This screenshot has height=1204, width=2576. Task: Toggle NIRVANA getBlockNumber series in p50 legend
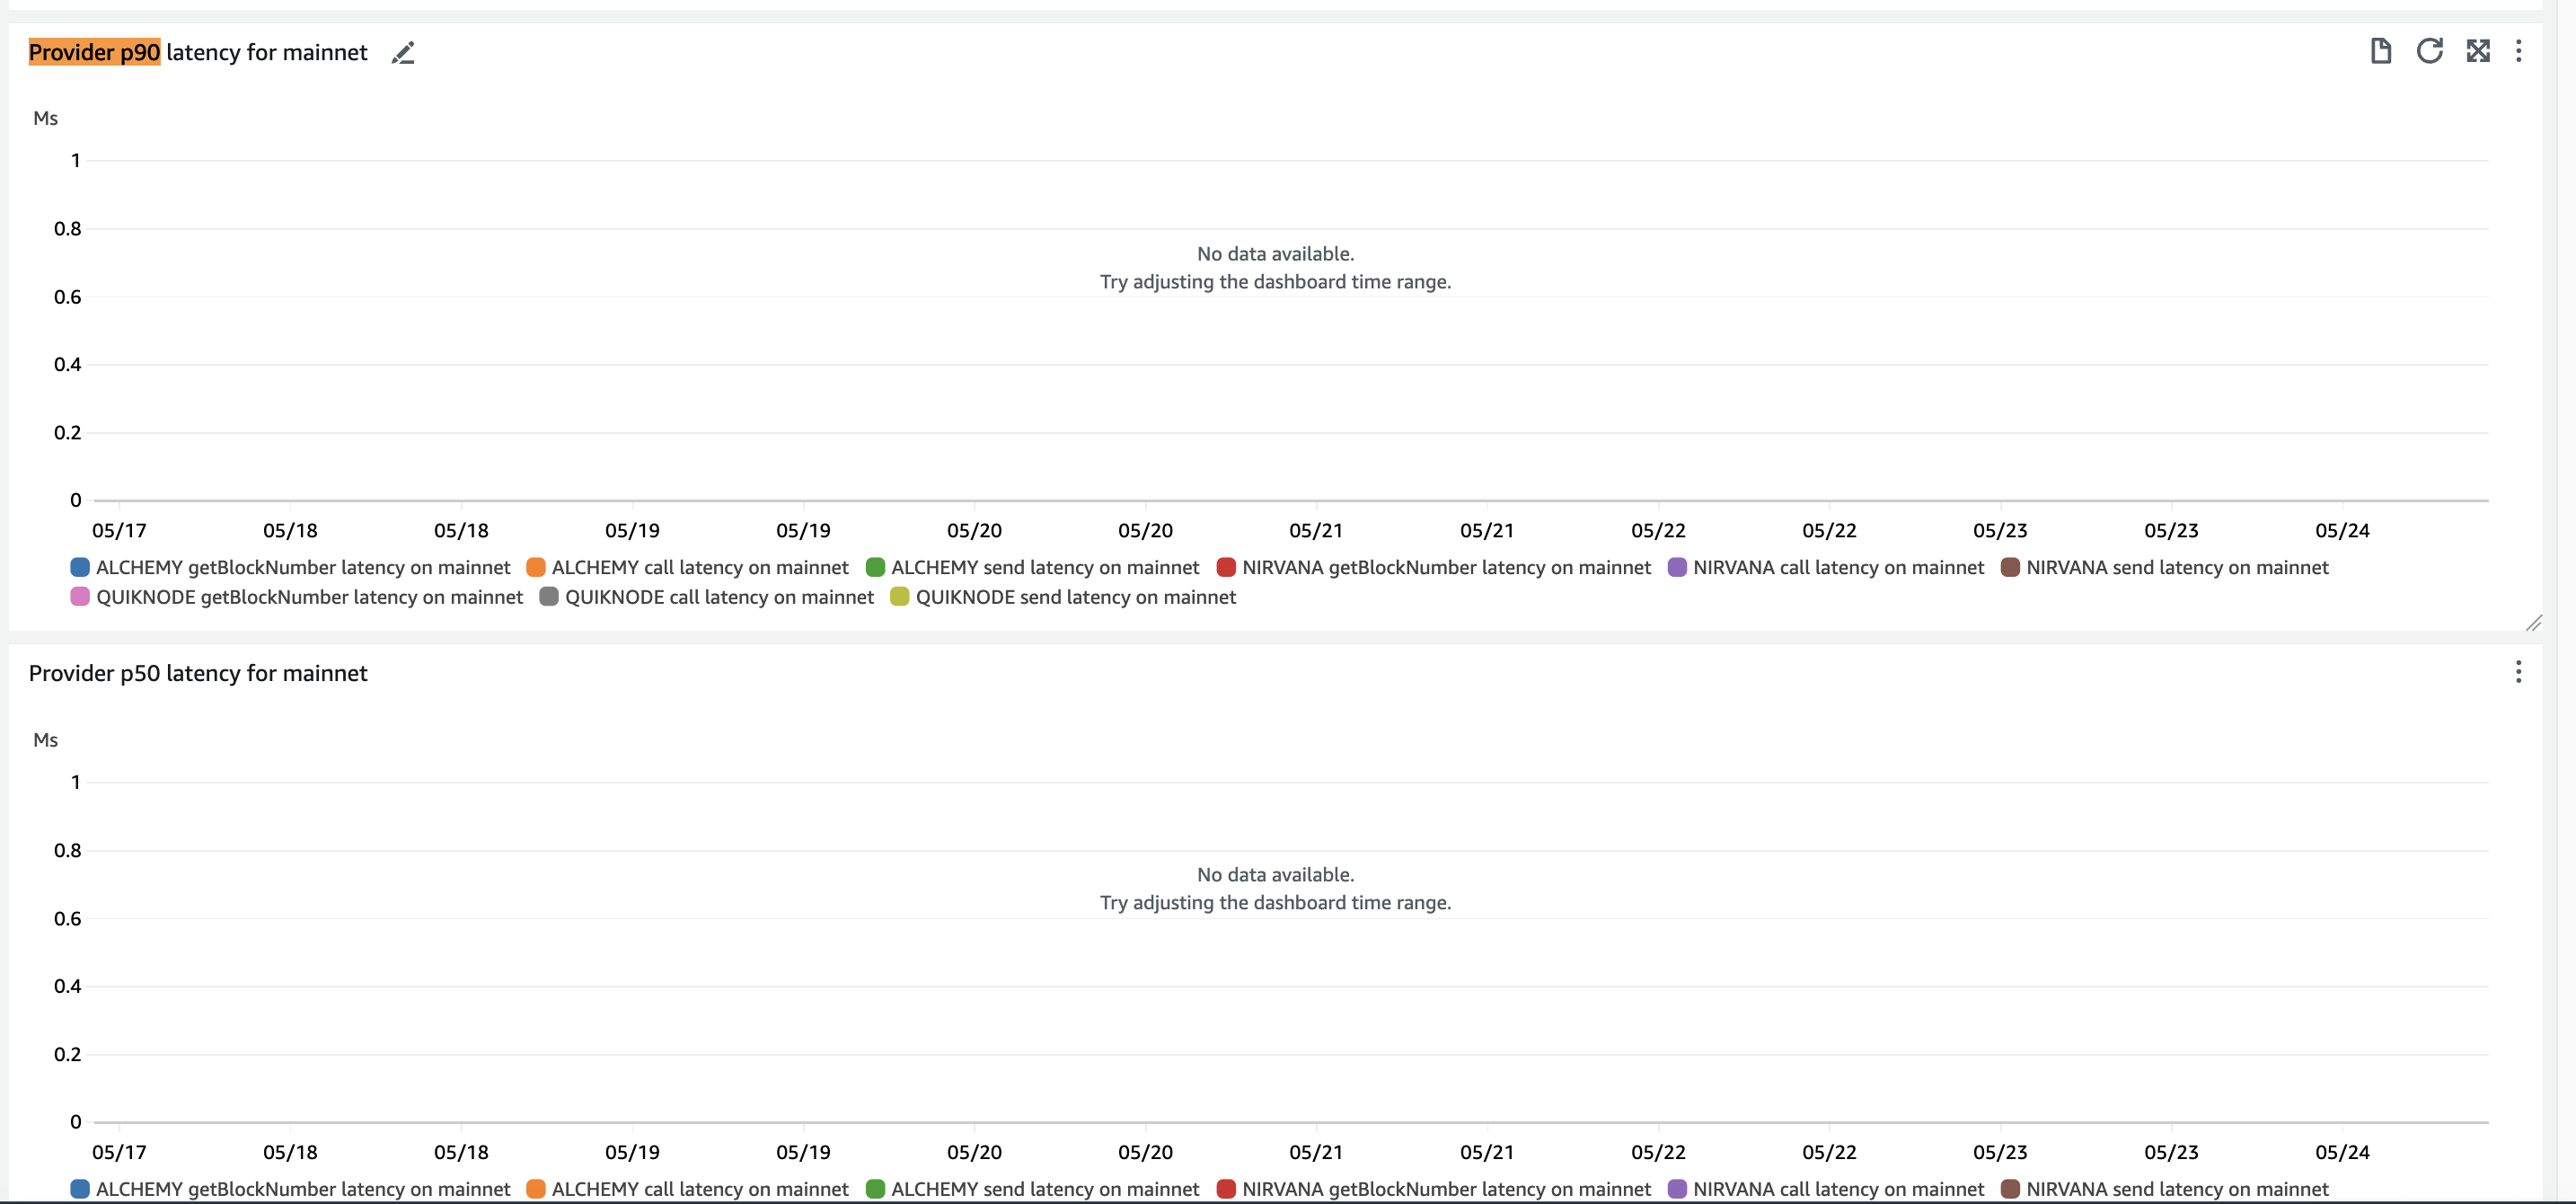tap(1434, 1189)
